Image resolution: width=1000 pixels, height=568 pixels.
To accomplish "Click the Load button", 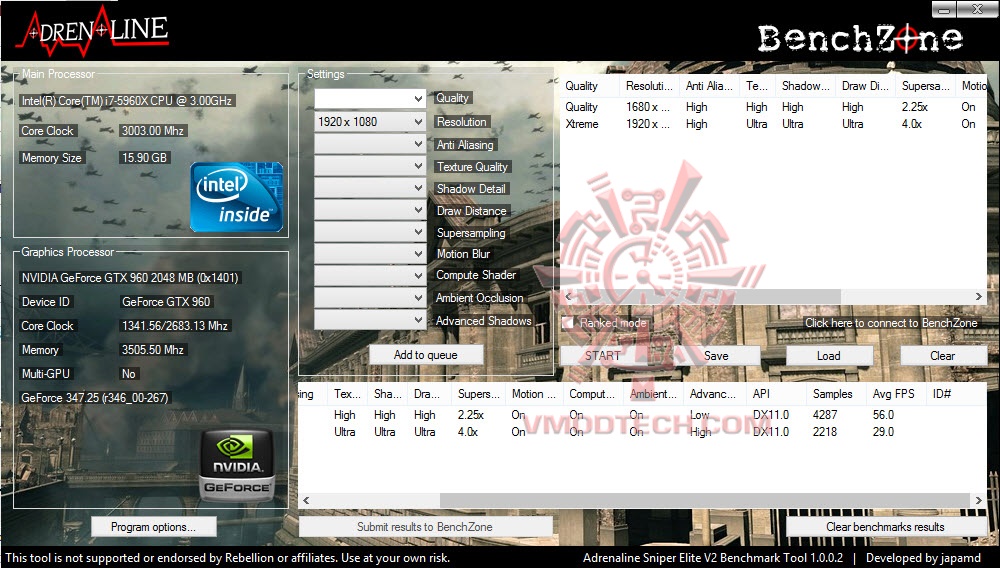I will (x=829, y=356).
